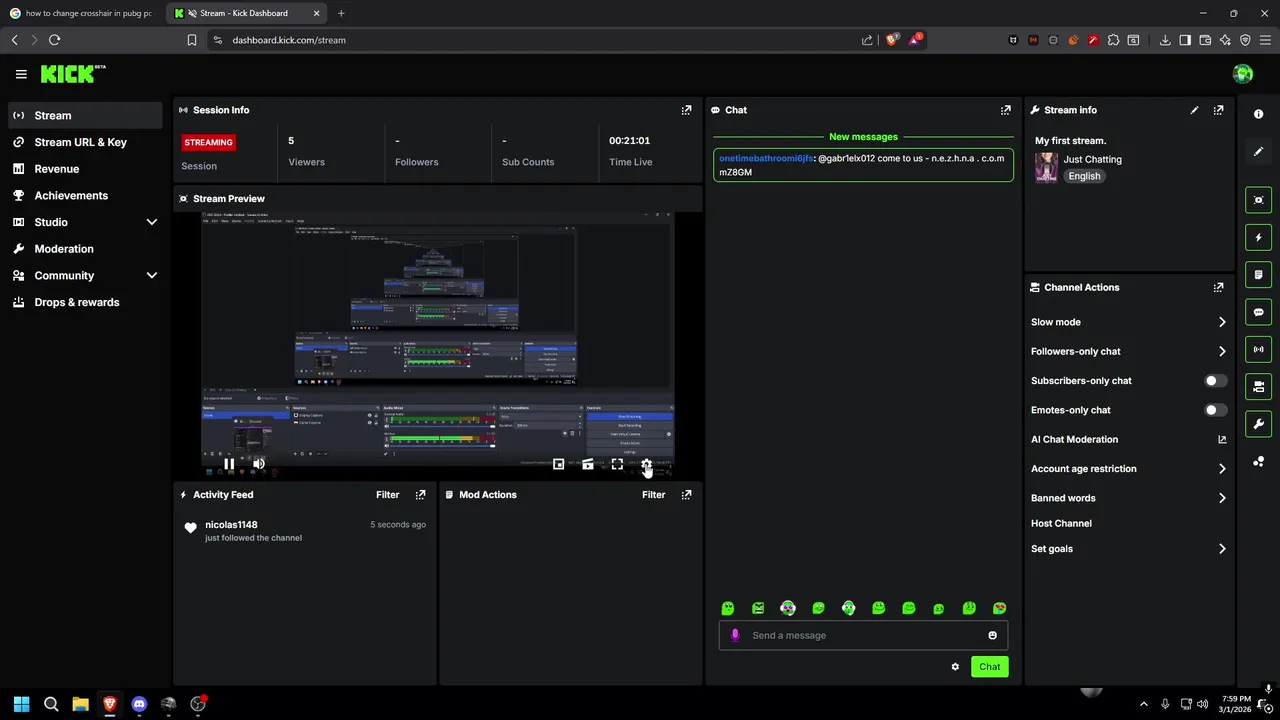Image resolution: width=1280 pixels, height=720 pixels.
Task: Open Discord from the taskbar
Action: click(x=139, y=704)
